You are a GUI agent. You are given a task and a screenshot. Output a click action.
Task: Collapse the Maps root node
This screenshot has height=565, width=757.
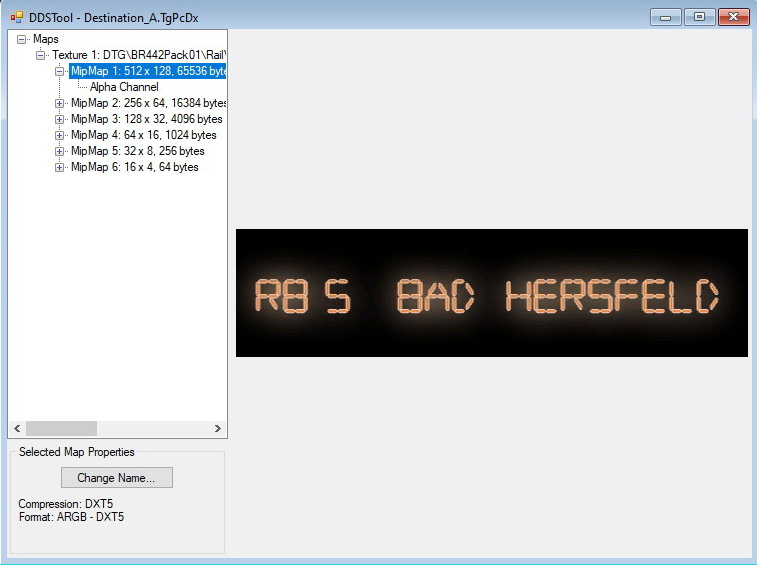click(x=21, y=40)
